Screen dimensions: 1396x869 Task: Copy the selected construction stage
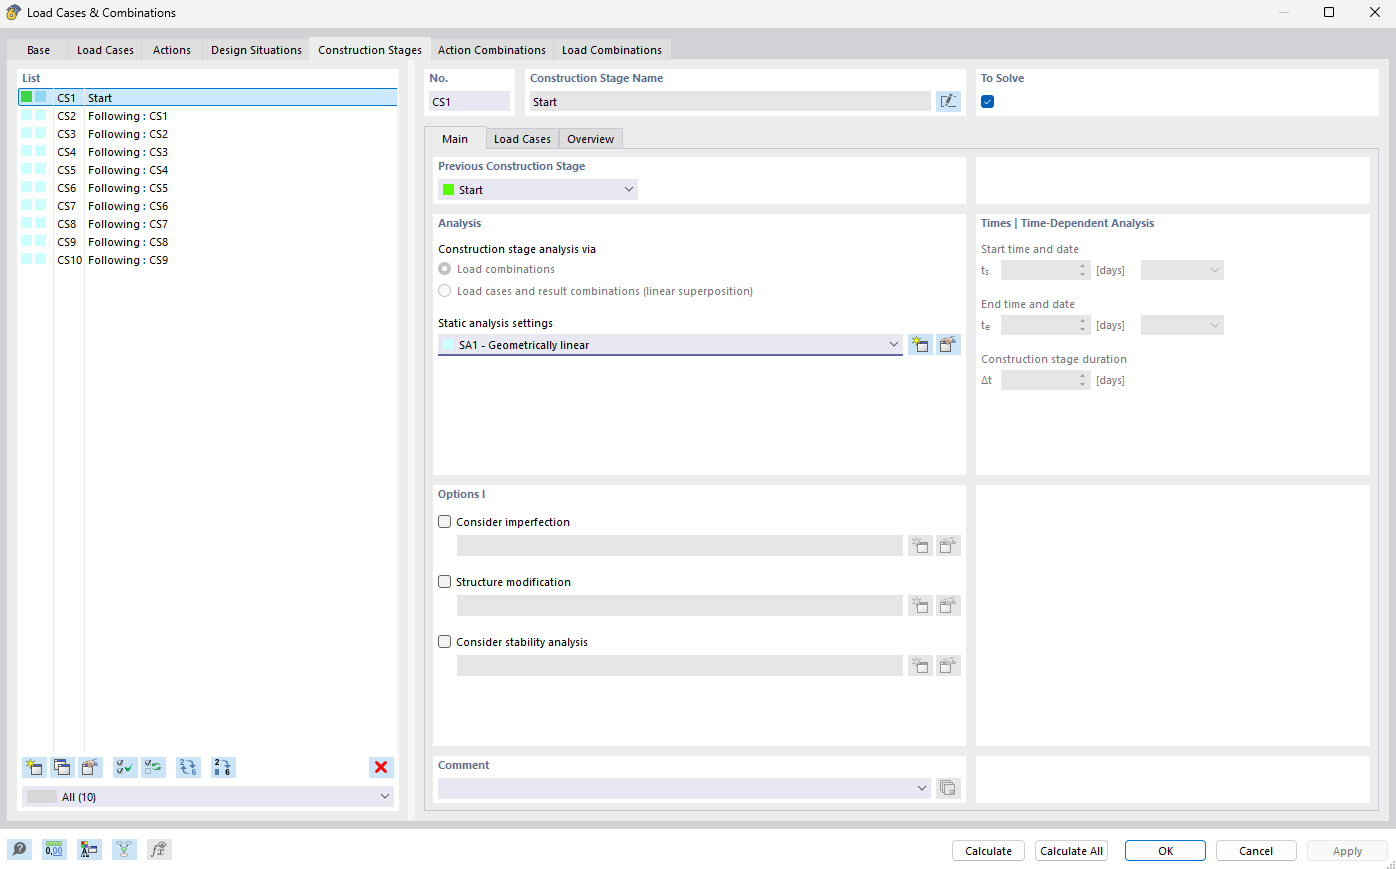[62, 767]
